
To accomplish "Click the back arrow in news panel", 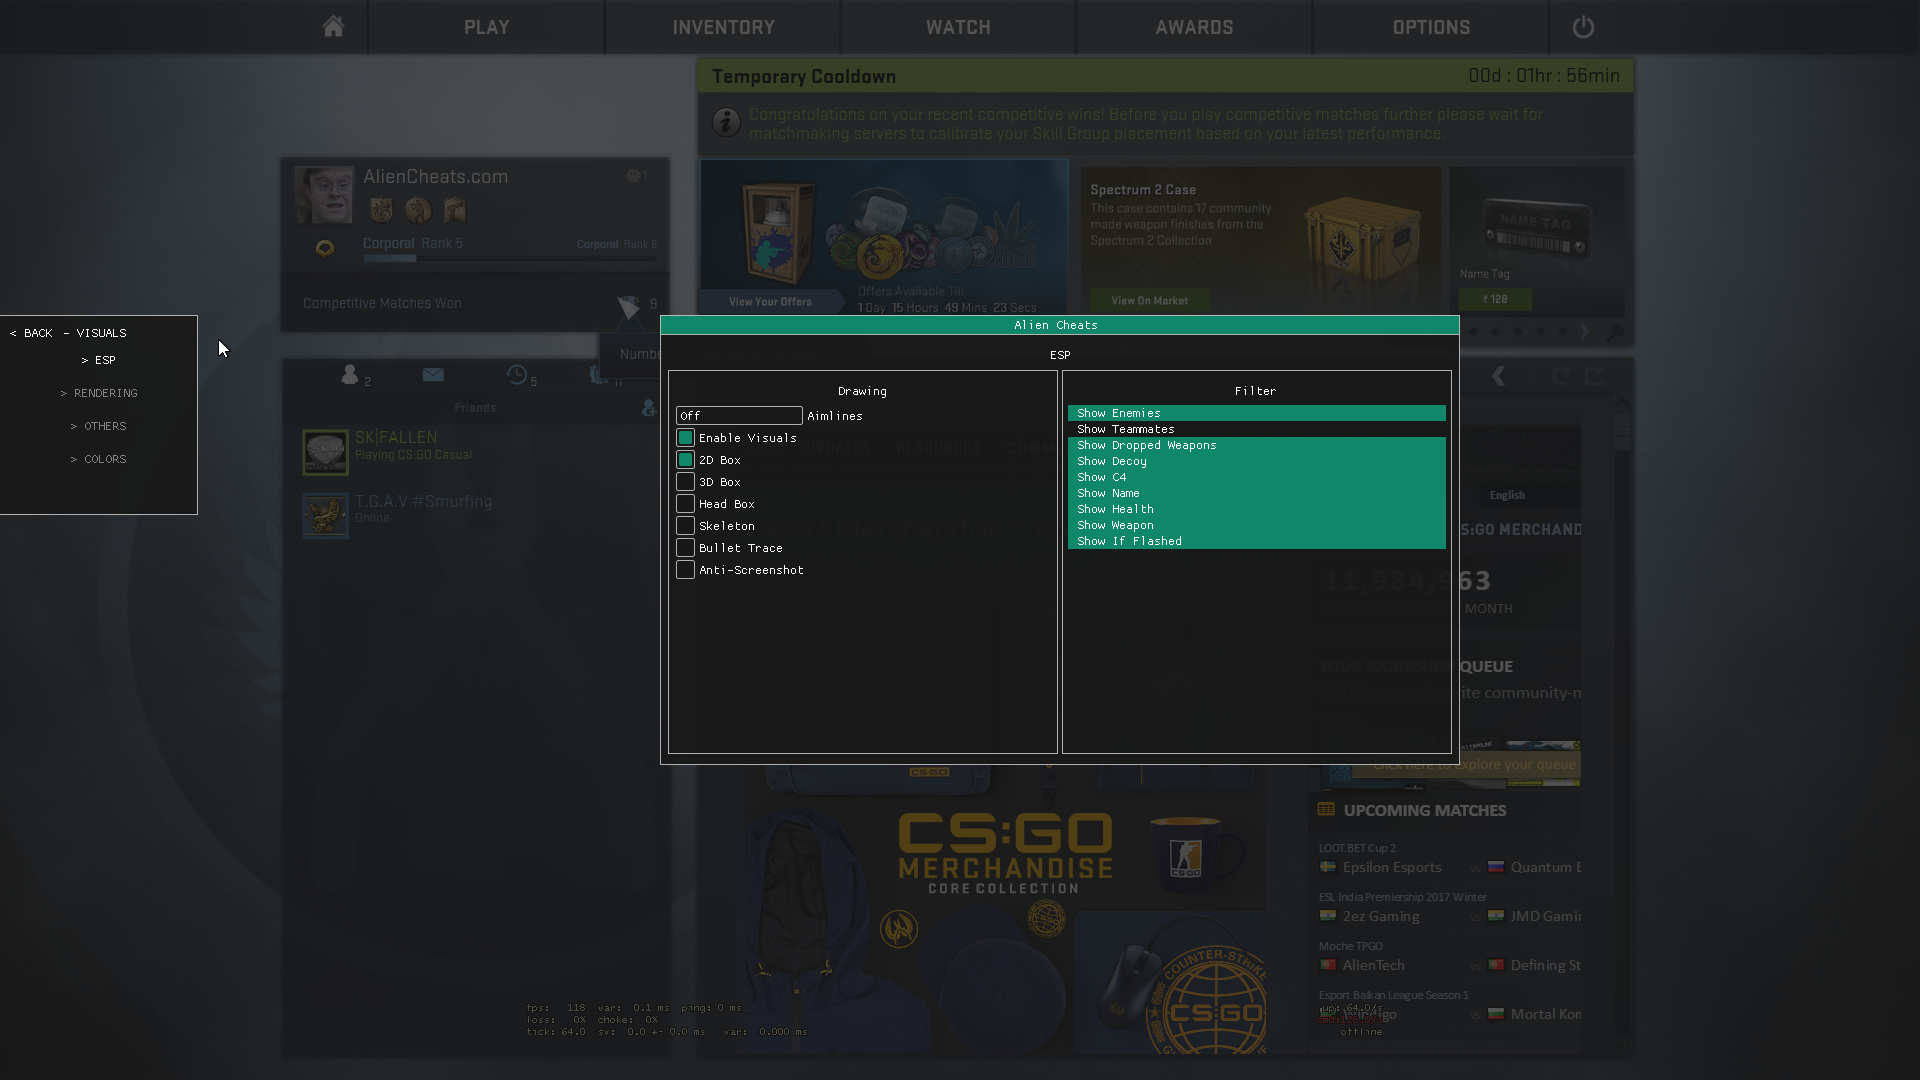I will point(1498,376).
